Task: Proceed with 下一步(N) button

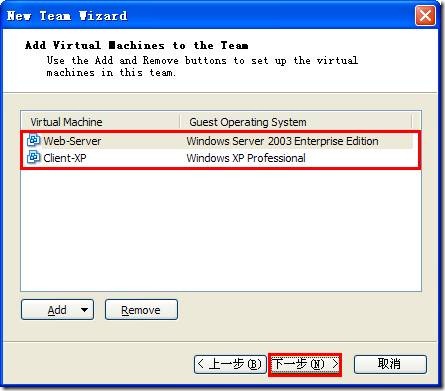Action: [305, 364]
